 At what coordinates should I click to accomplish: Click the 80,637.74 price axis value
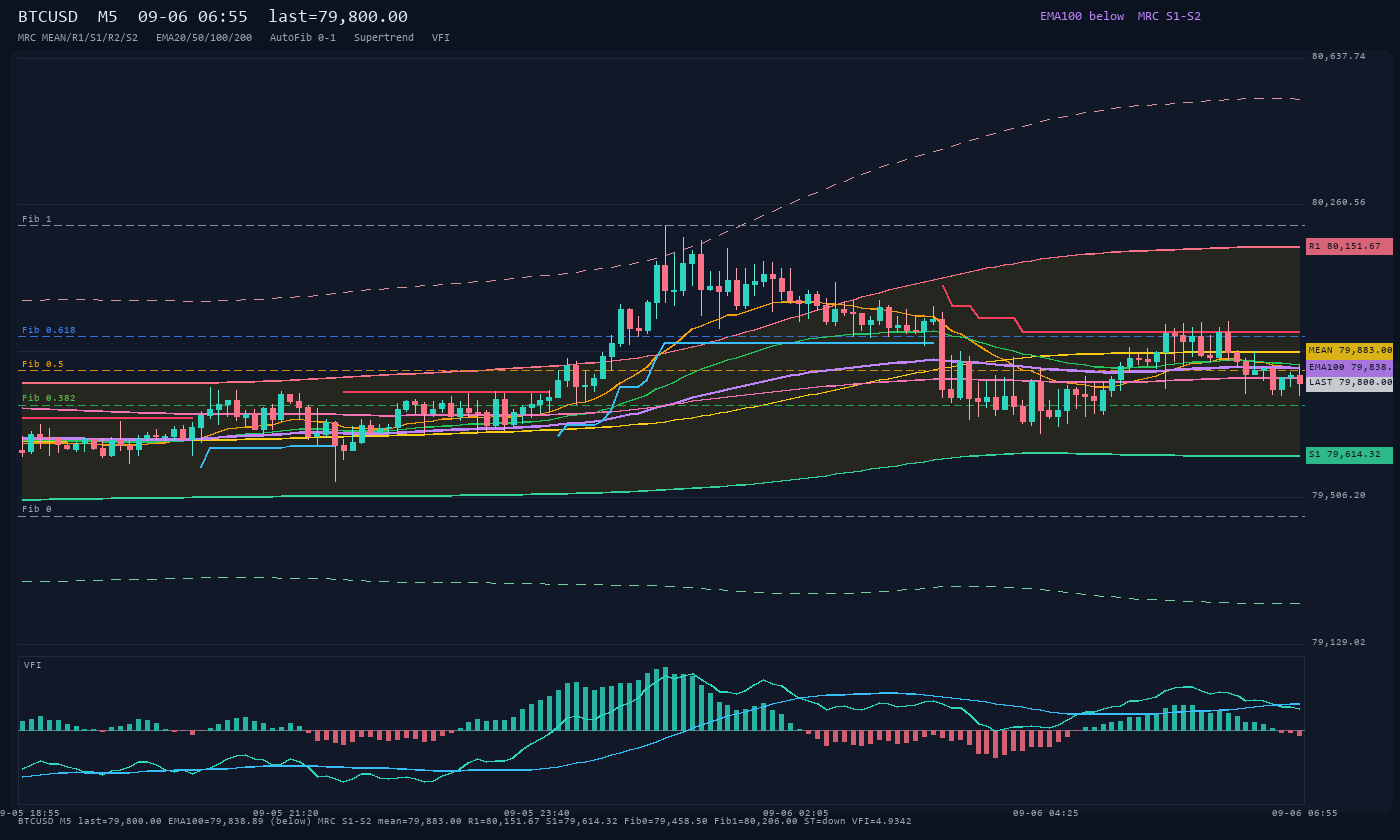click(x=1338, y=56)
